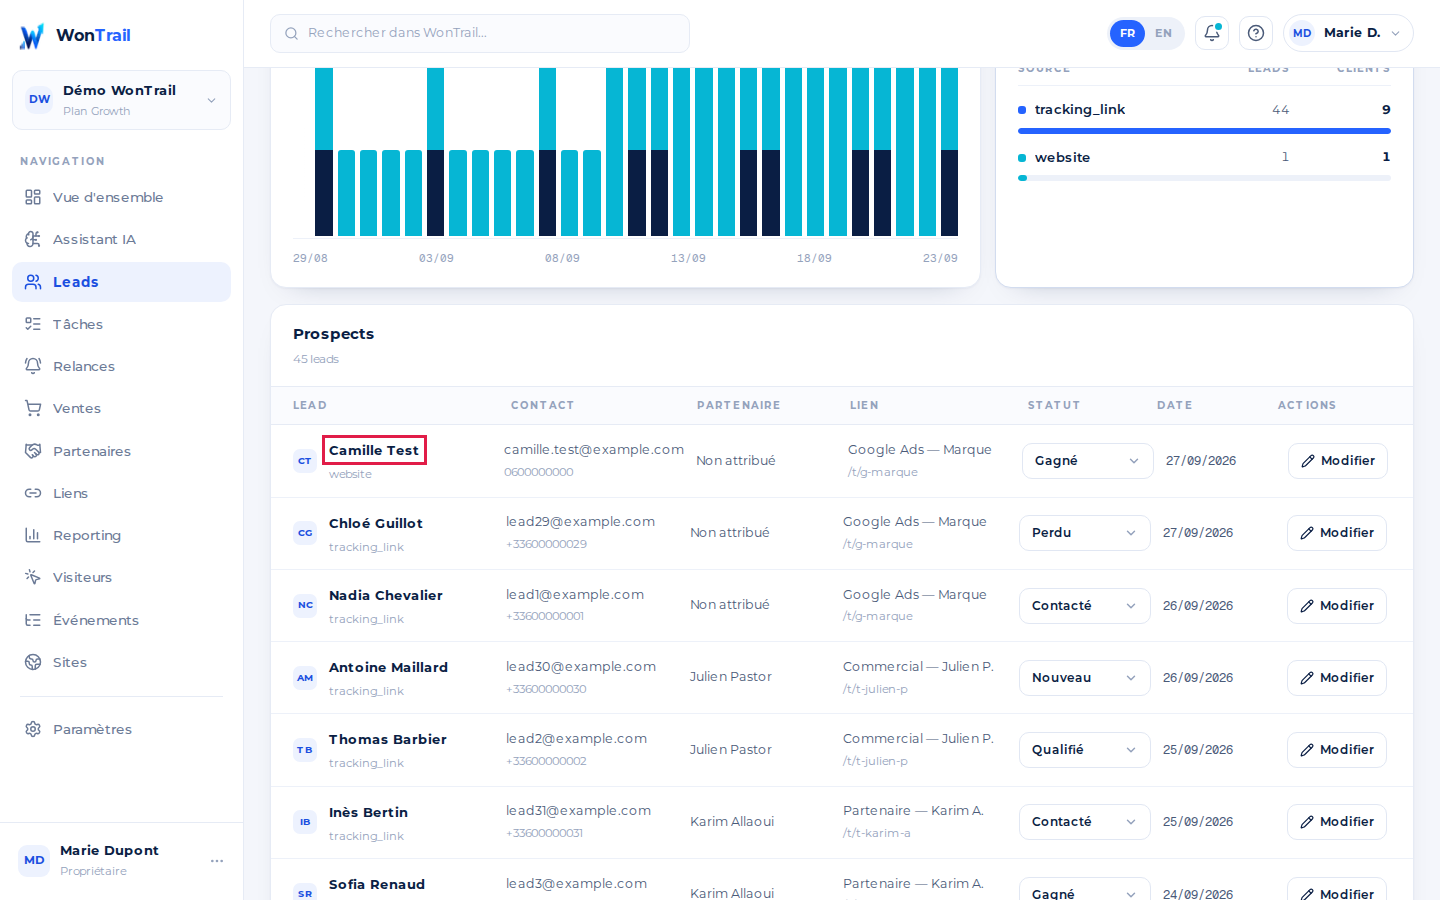Click the AM avatar of Antoine Maillard
Screen dimensions: 1440x900
point(305,677)
